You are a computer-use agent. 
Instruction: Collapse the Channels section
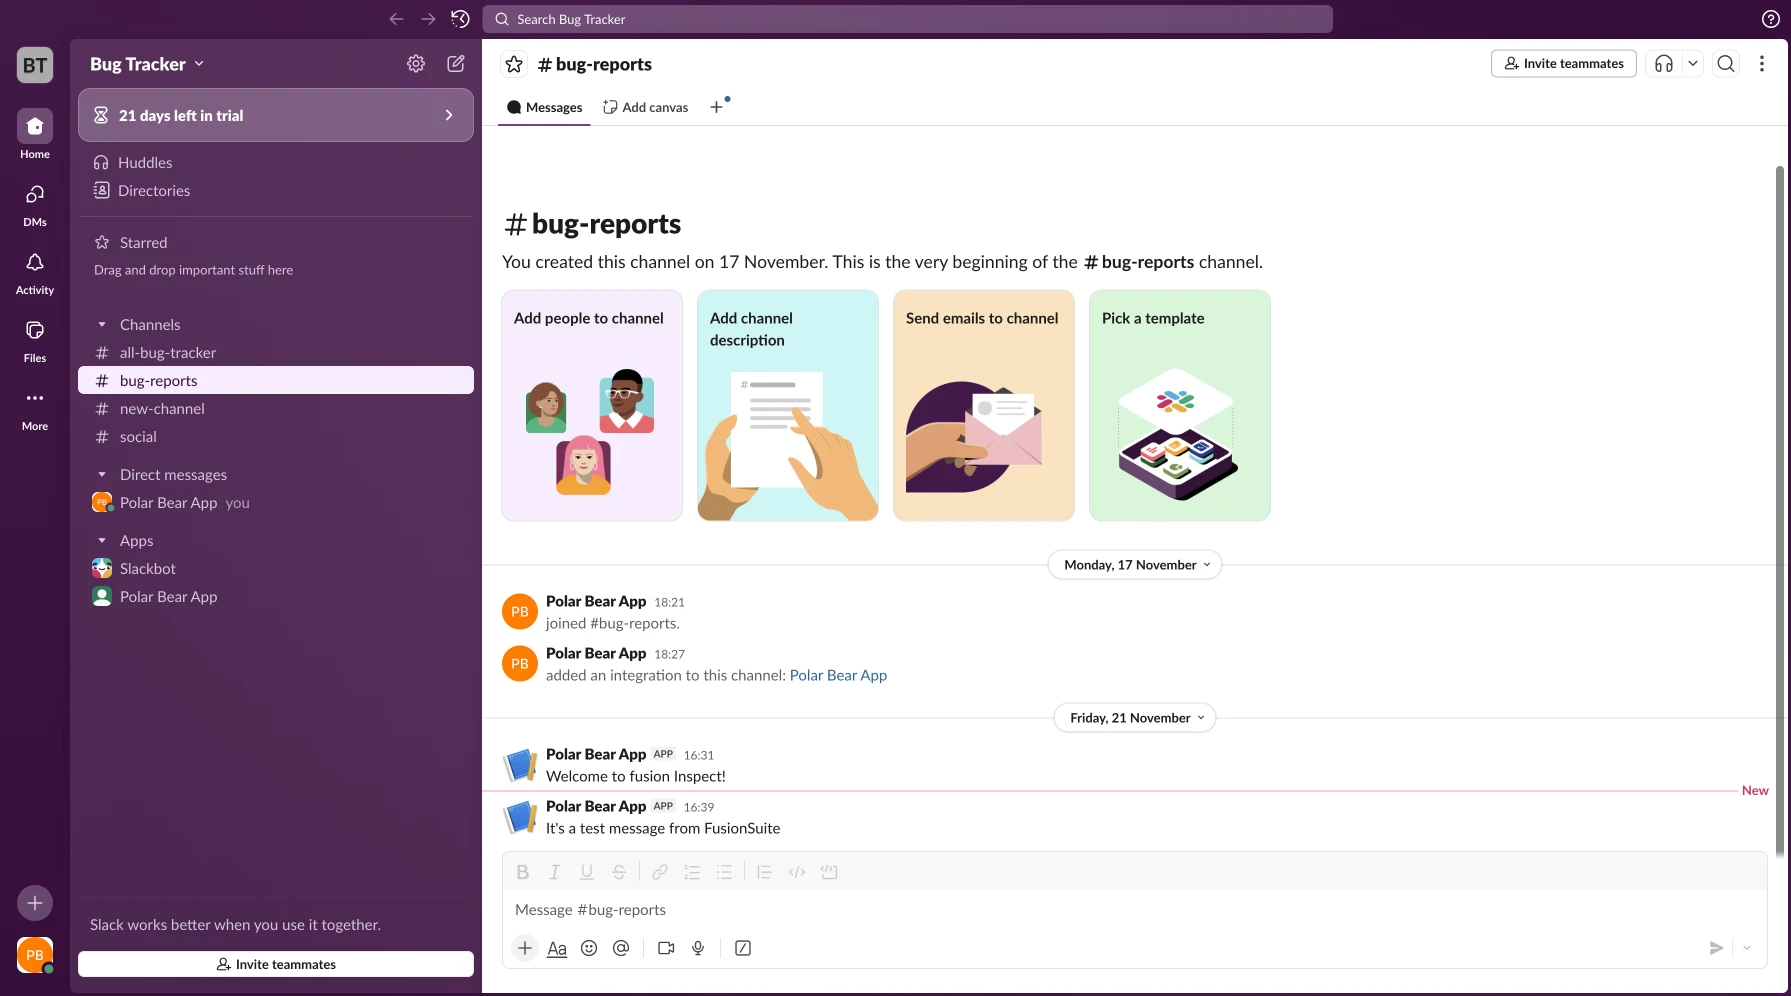(102, 325)
